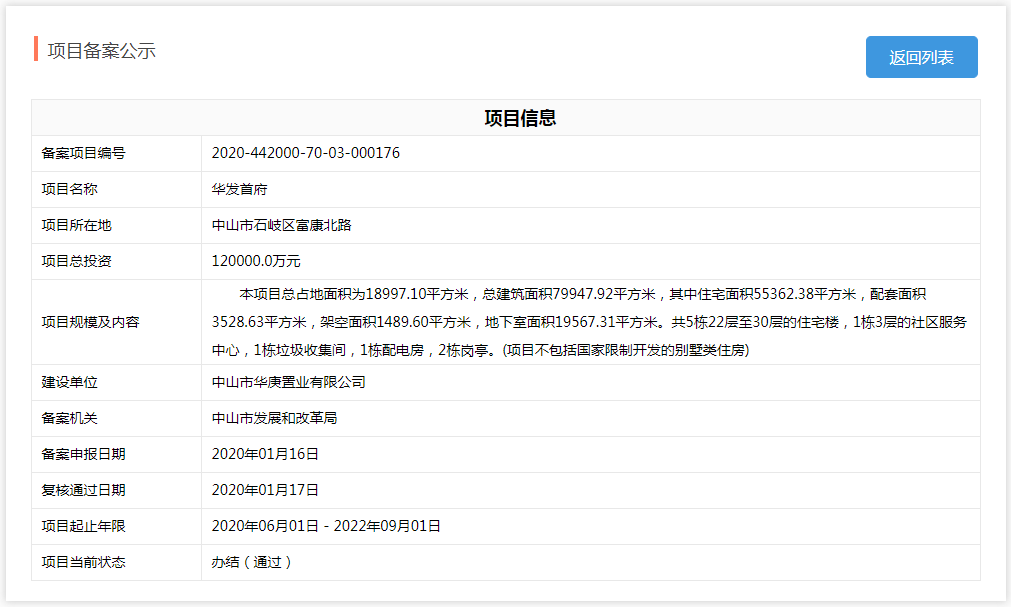
Task: Select review date 2020年01月17日
Action: click(265, 490)
